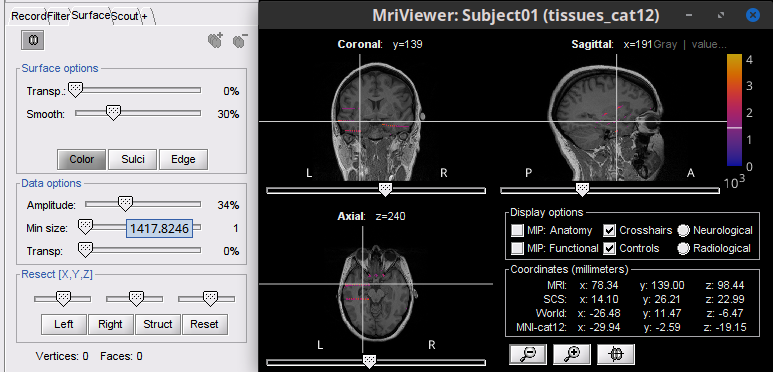
Task: Click the Sagittal x=191 label
Action: [611, 44]
